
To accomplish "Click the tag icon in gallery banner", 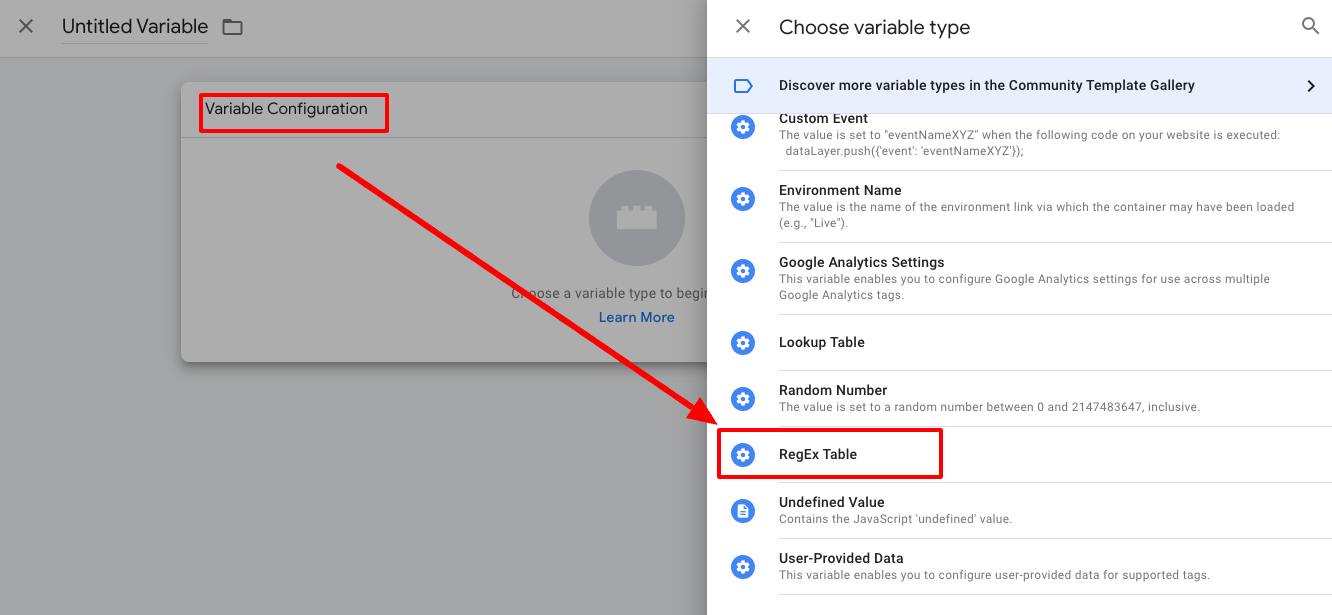I will click(743, 86).
